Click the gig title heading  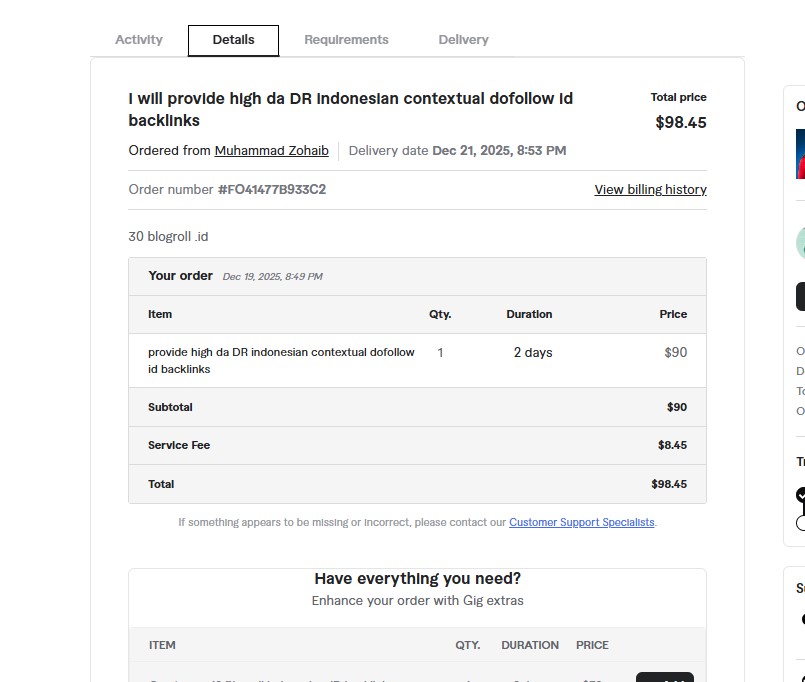350,110
